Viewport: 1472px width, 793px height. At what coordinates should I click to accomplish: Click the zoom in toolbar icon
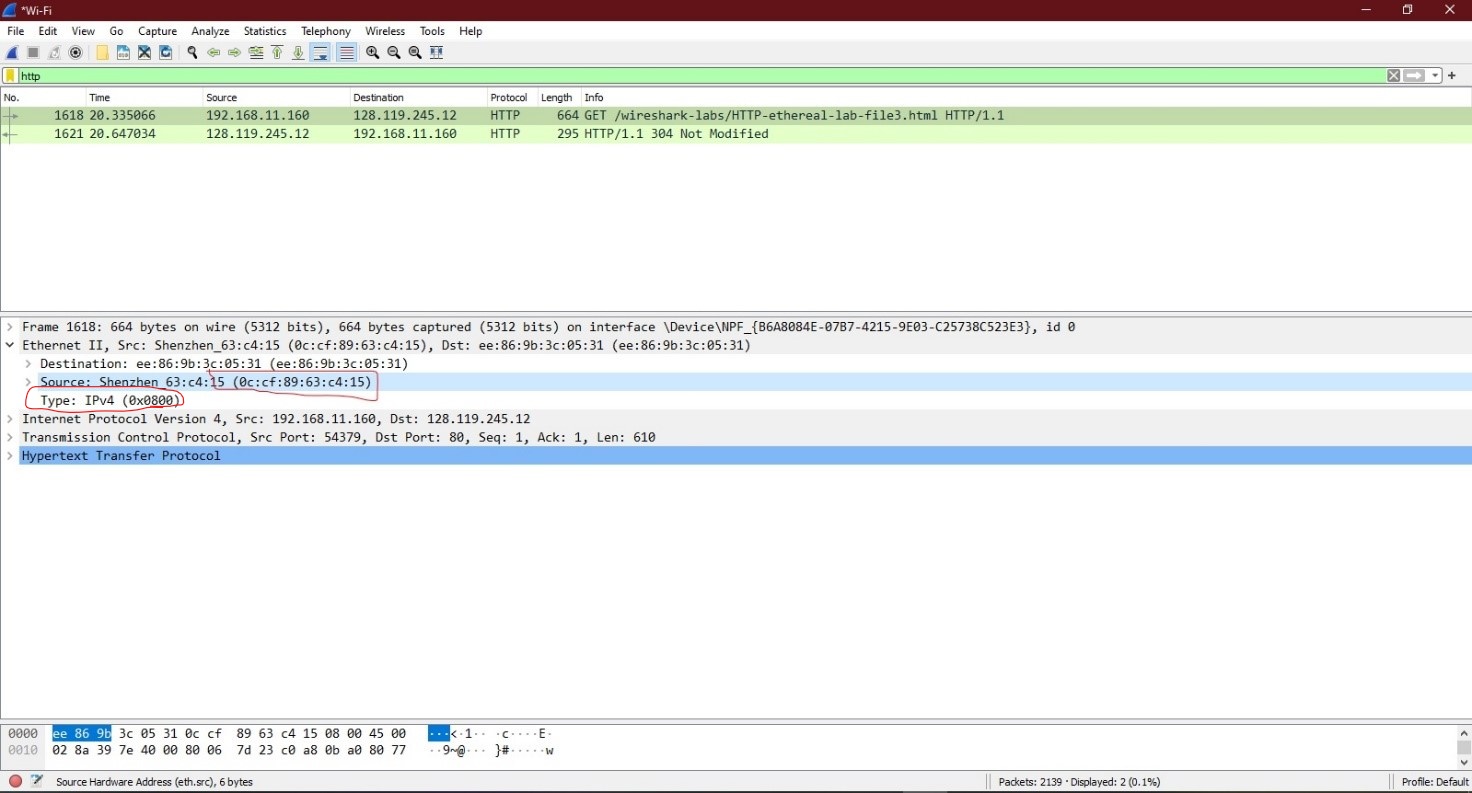click(373, 53)
